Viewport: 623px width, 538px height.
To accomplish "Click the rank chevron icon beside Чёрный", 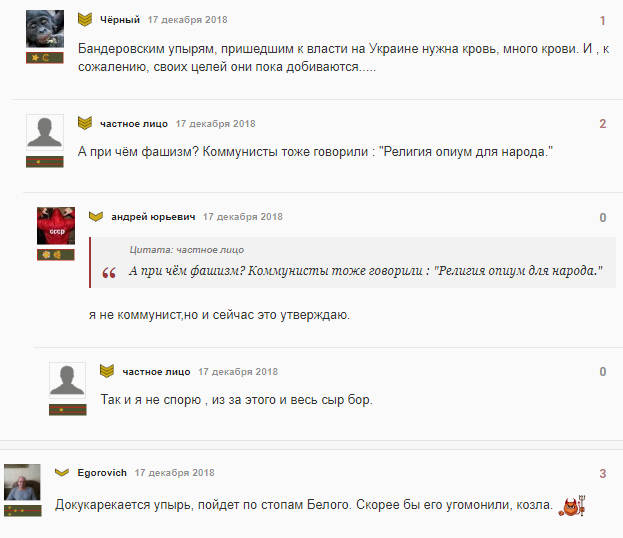I will 85,19.
